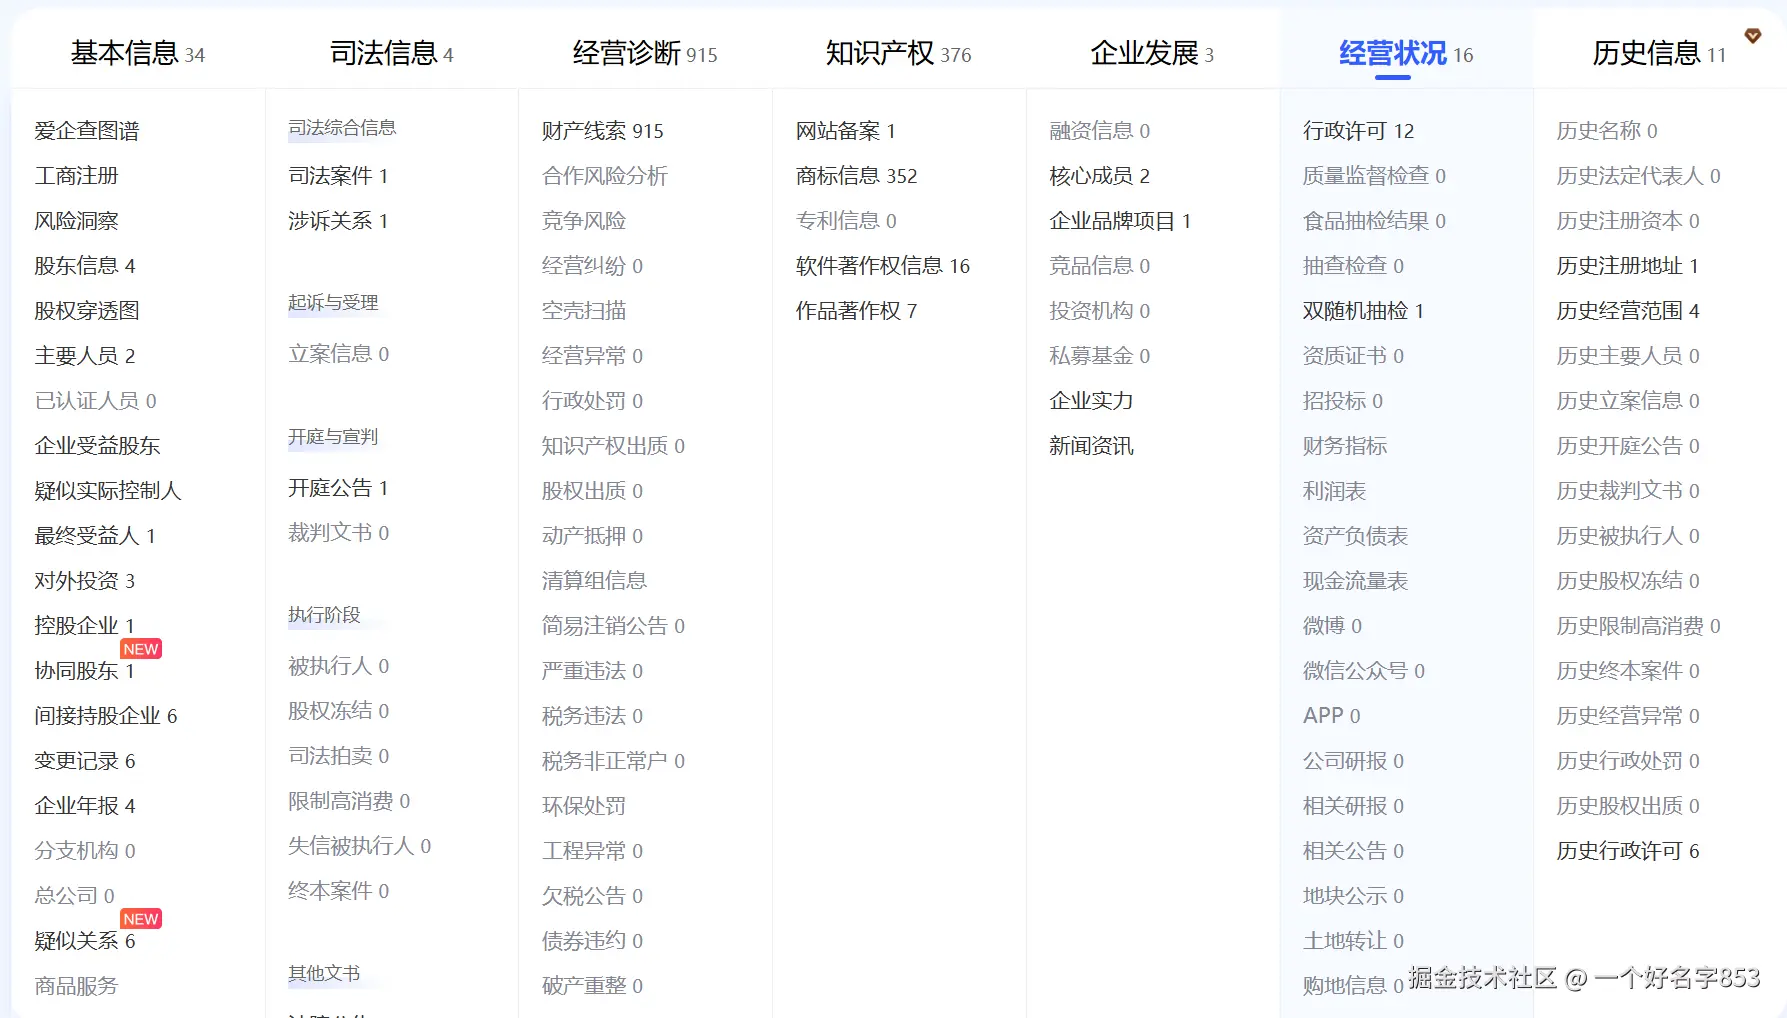View 历史经营范围 4 records

coord(1628,311)
